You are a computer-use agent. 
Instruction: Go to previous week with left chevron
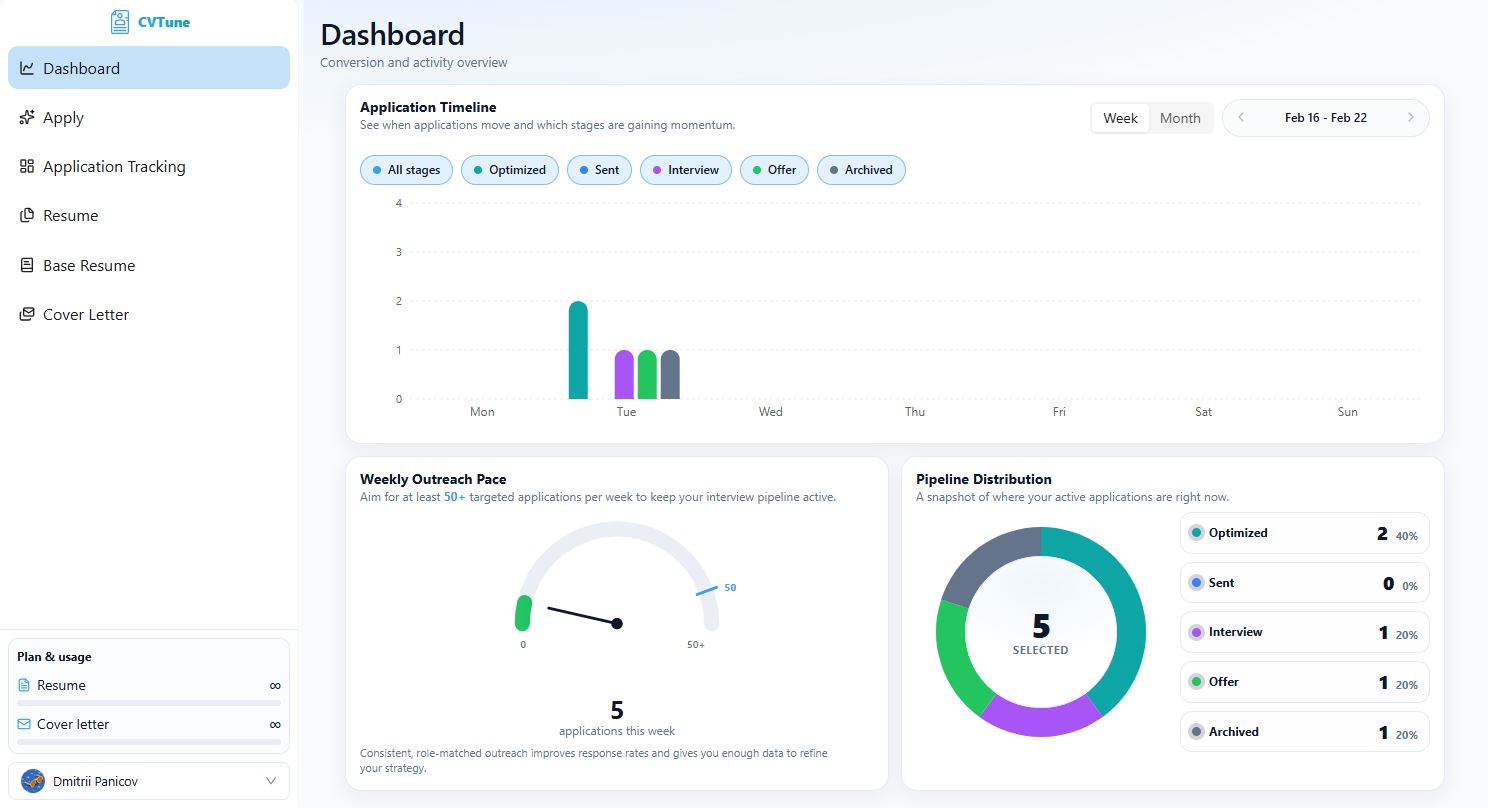coord(1241,118)
